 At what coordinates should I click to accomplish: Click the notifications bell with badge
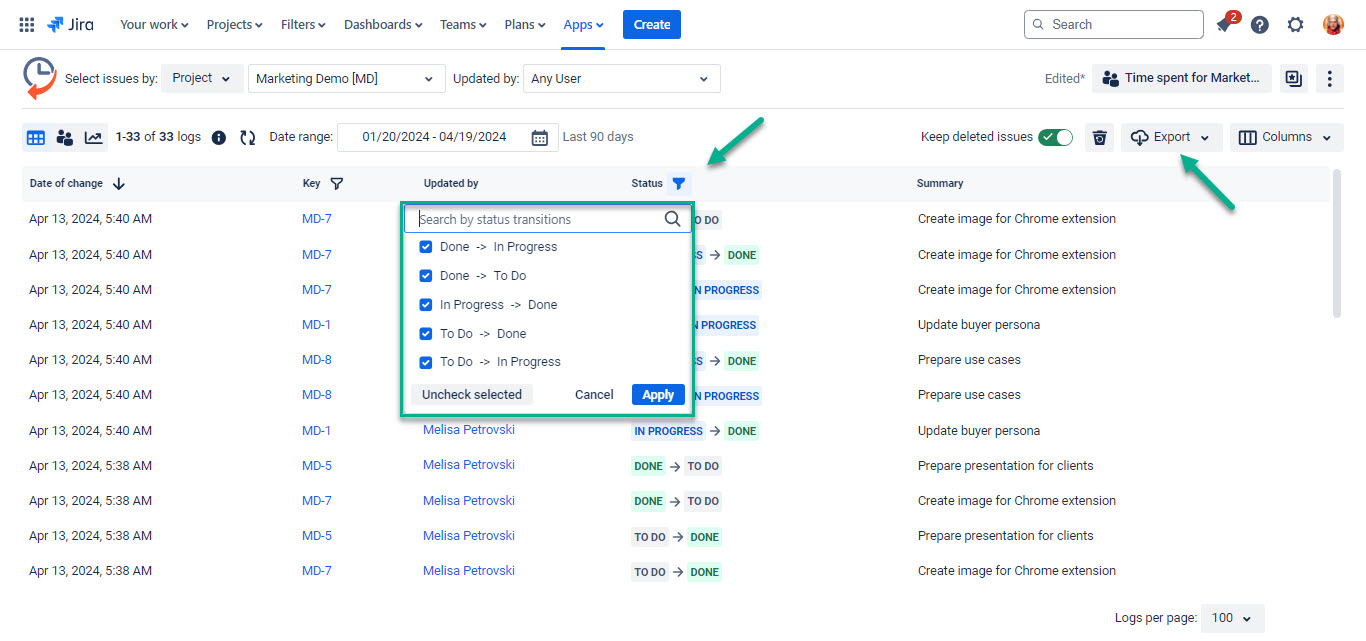coord(1224,24)
